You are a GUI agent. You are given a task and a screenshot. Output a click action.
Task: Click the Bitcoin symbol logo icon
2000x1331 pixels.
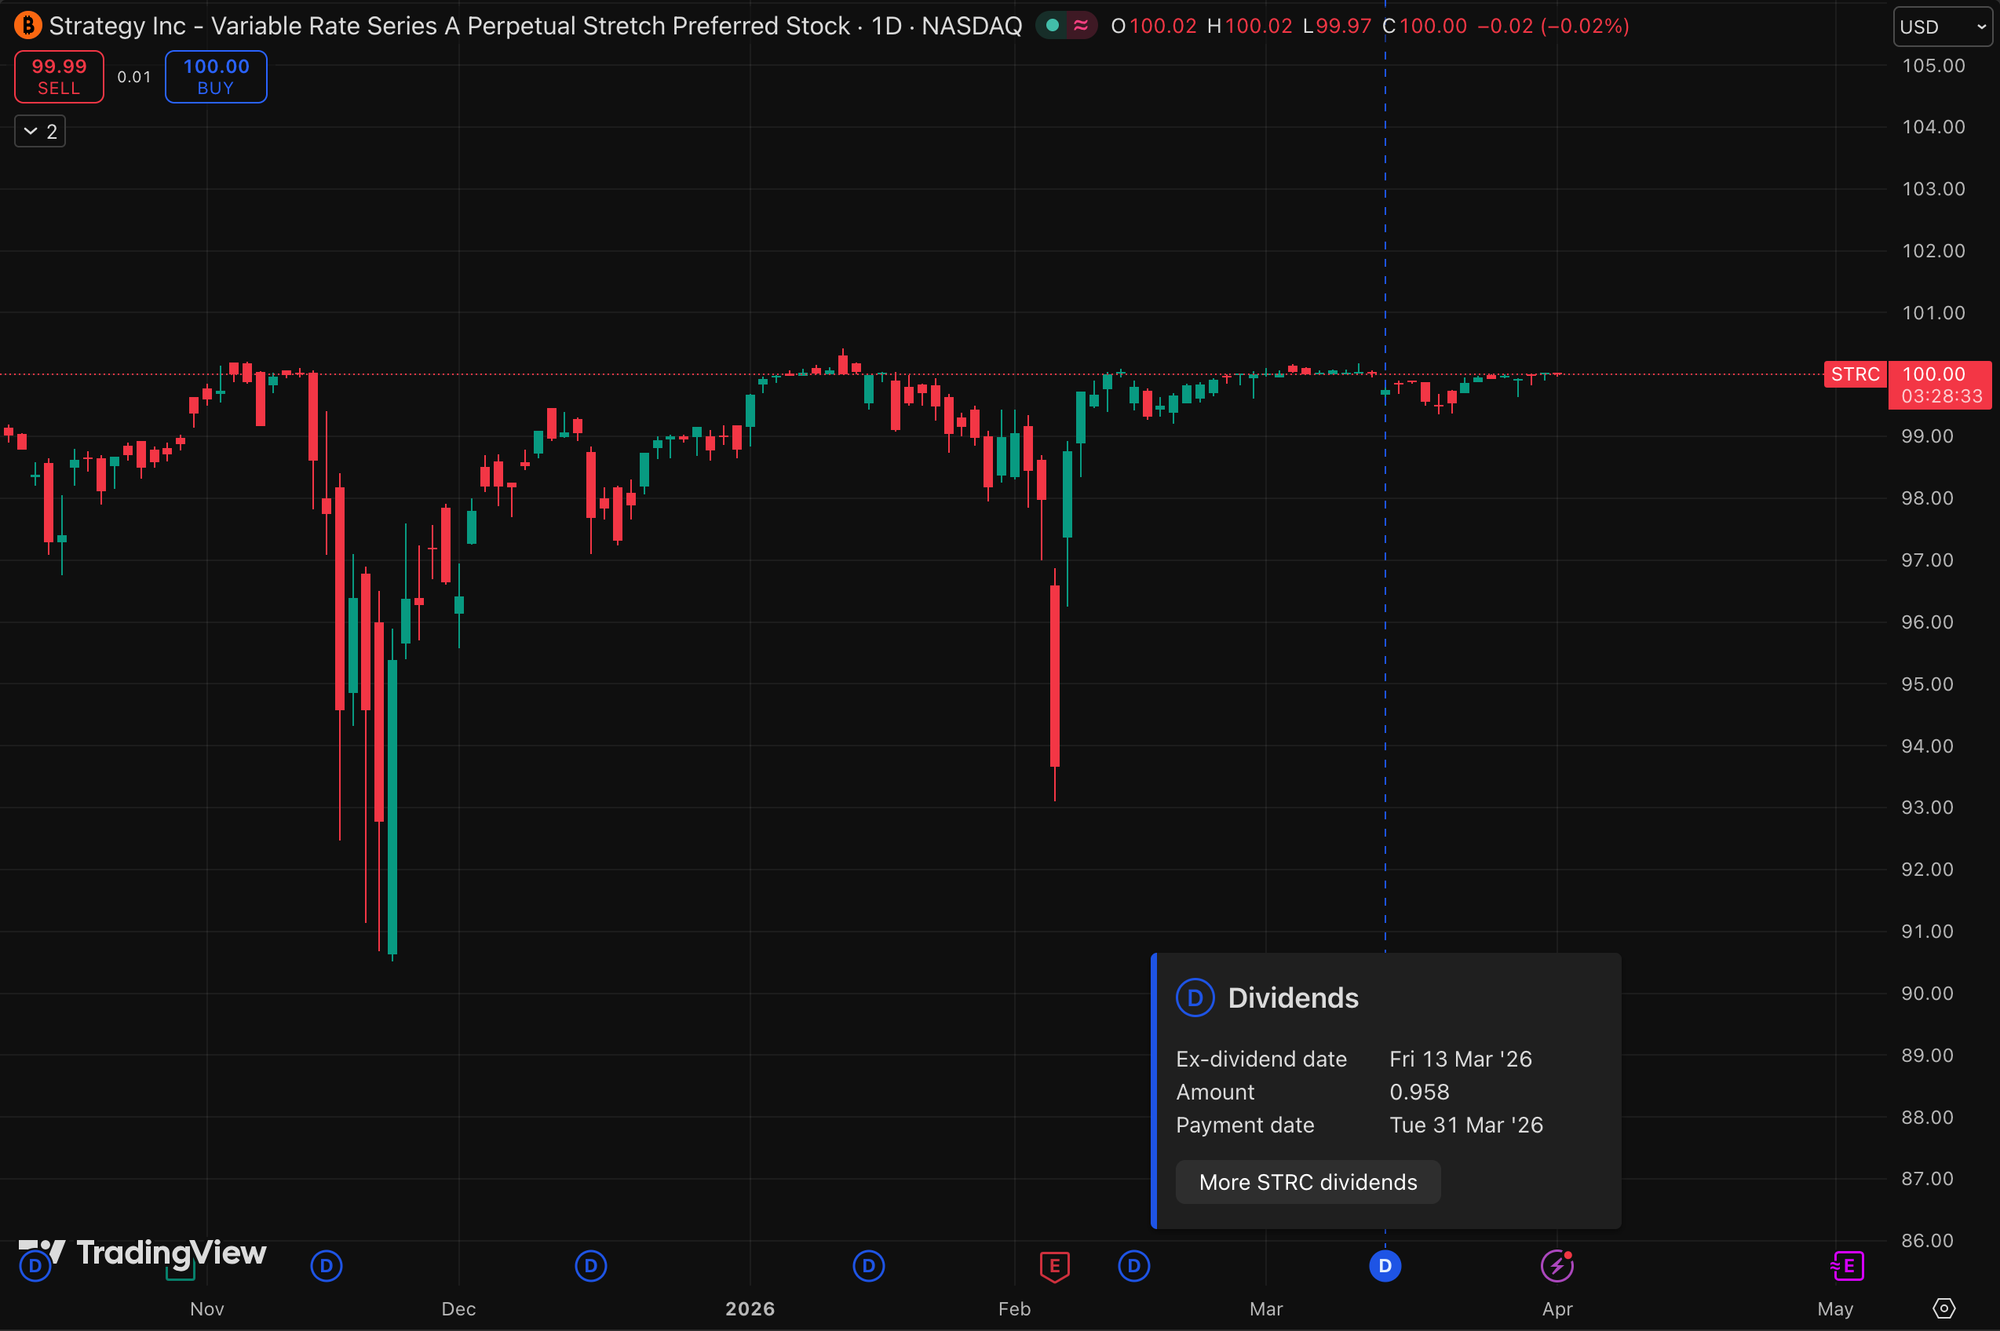(x=27, y=26)
